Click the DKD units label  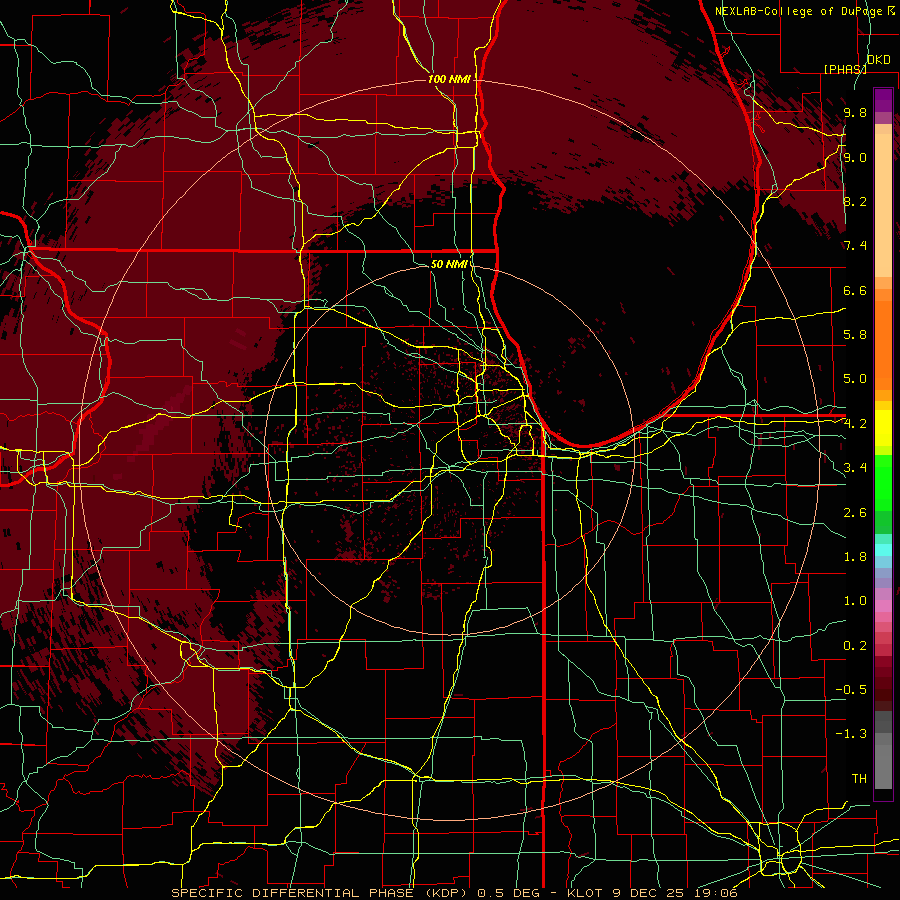[879, 60]
